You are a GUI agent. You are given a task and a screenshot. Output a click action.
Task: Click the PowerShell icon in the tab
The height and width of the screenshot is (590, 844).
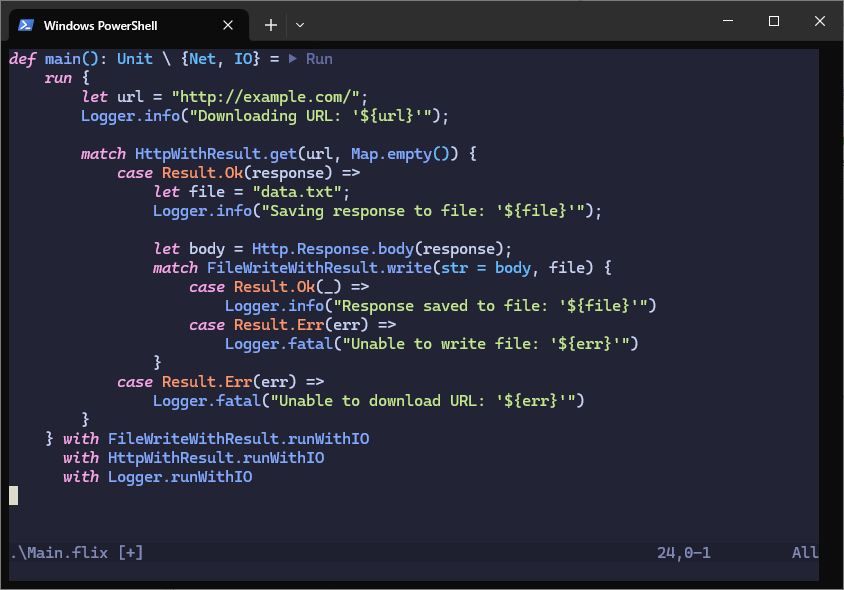(26, 25)
